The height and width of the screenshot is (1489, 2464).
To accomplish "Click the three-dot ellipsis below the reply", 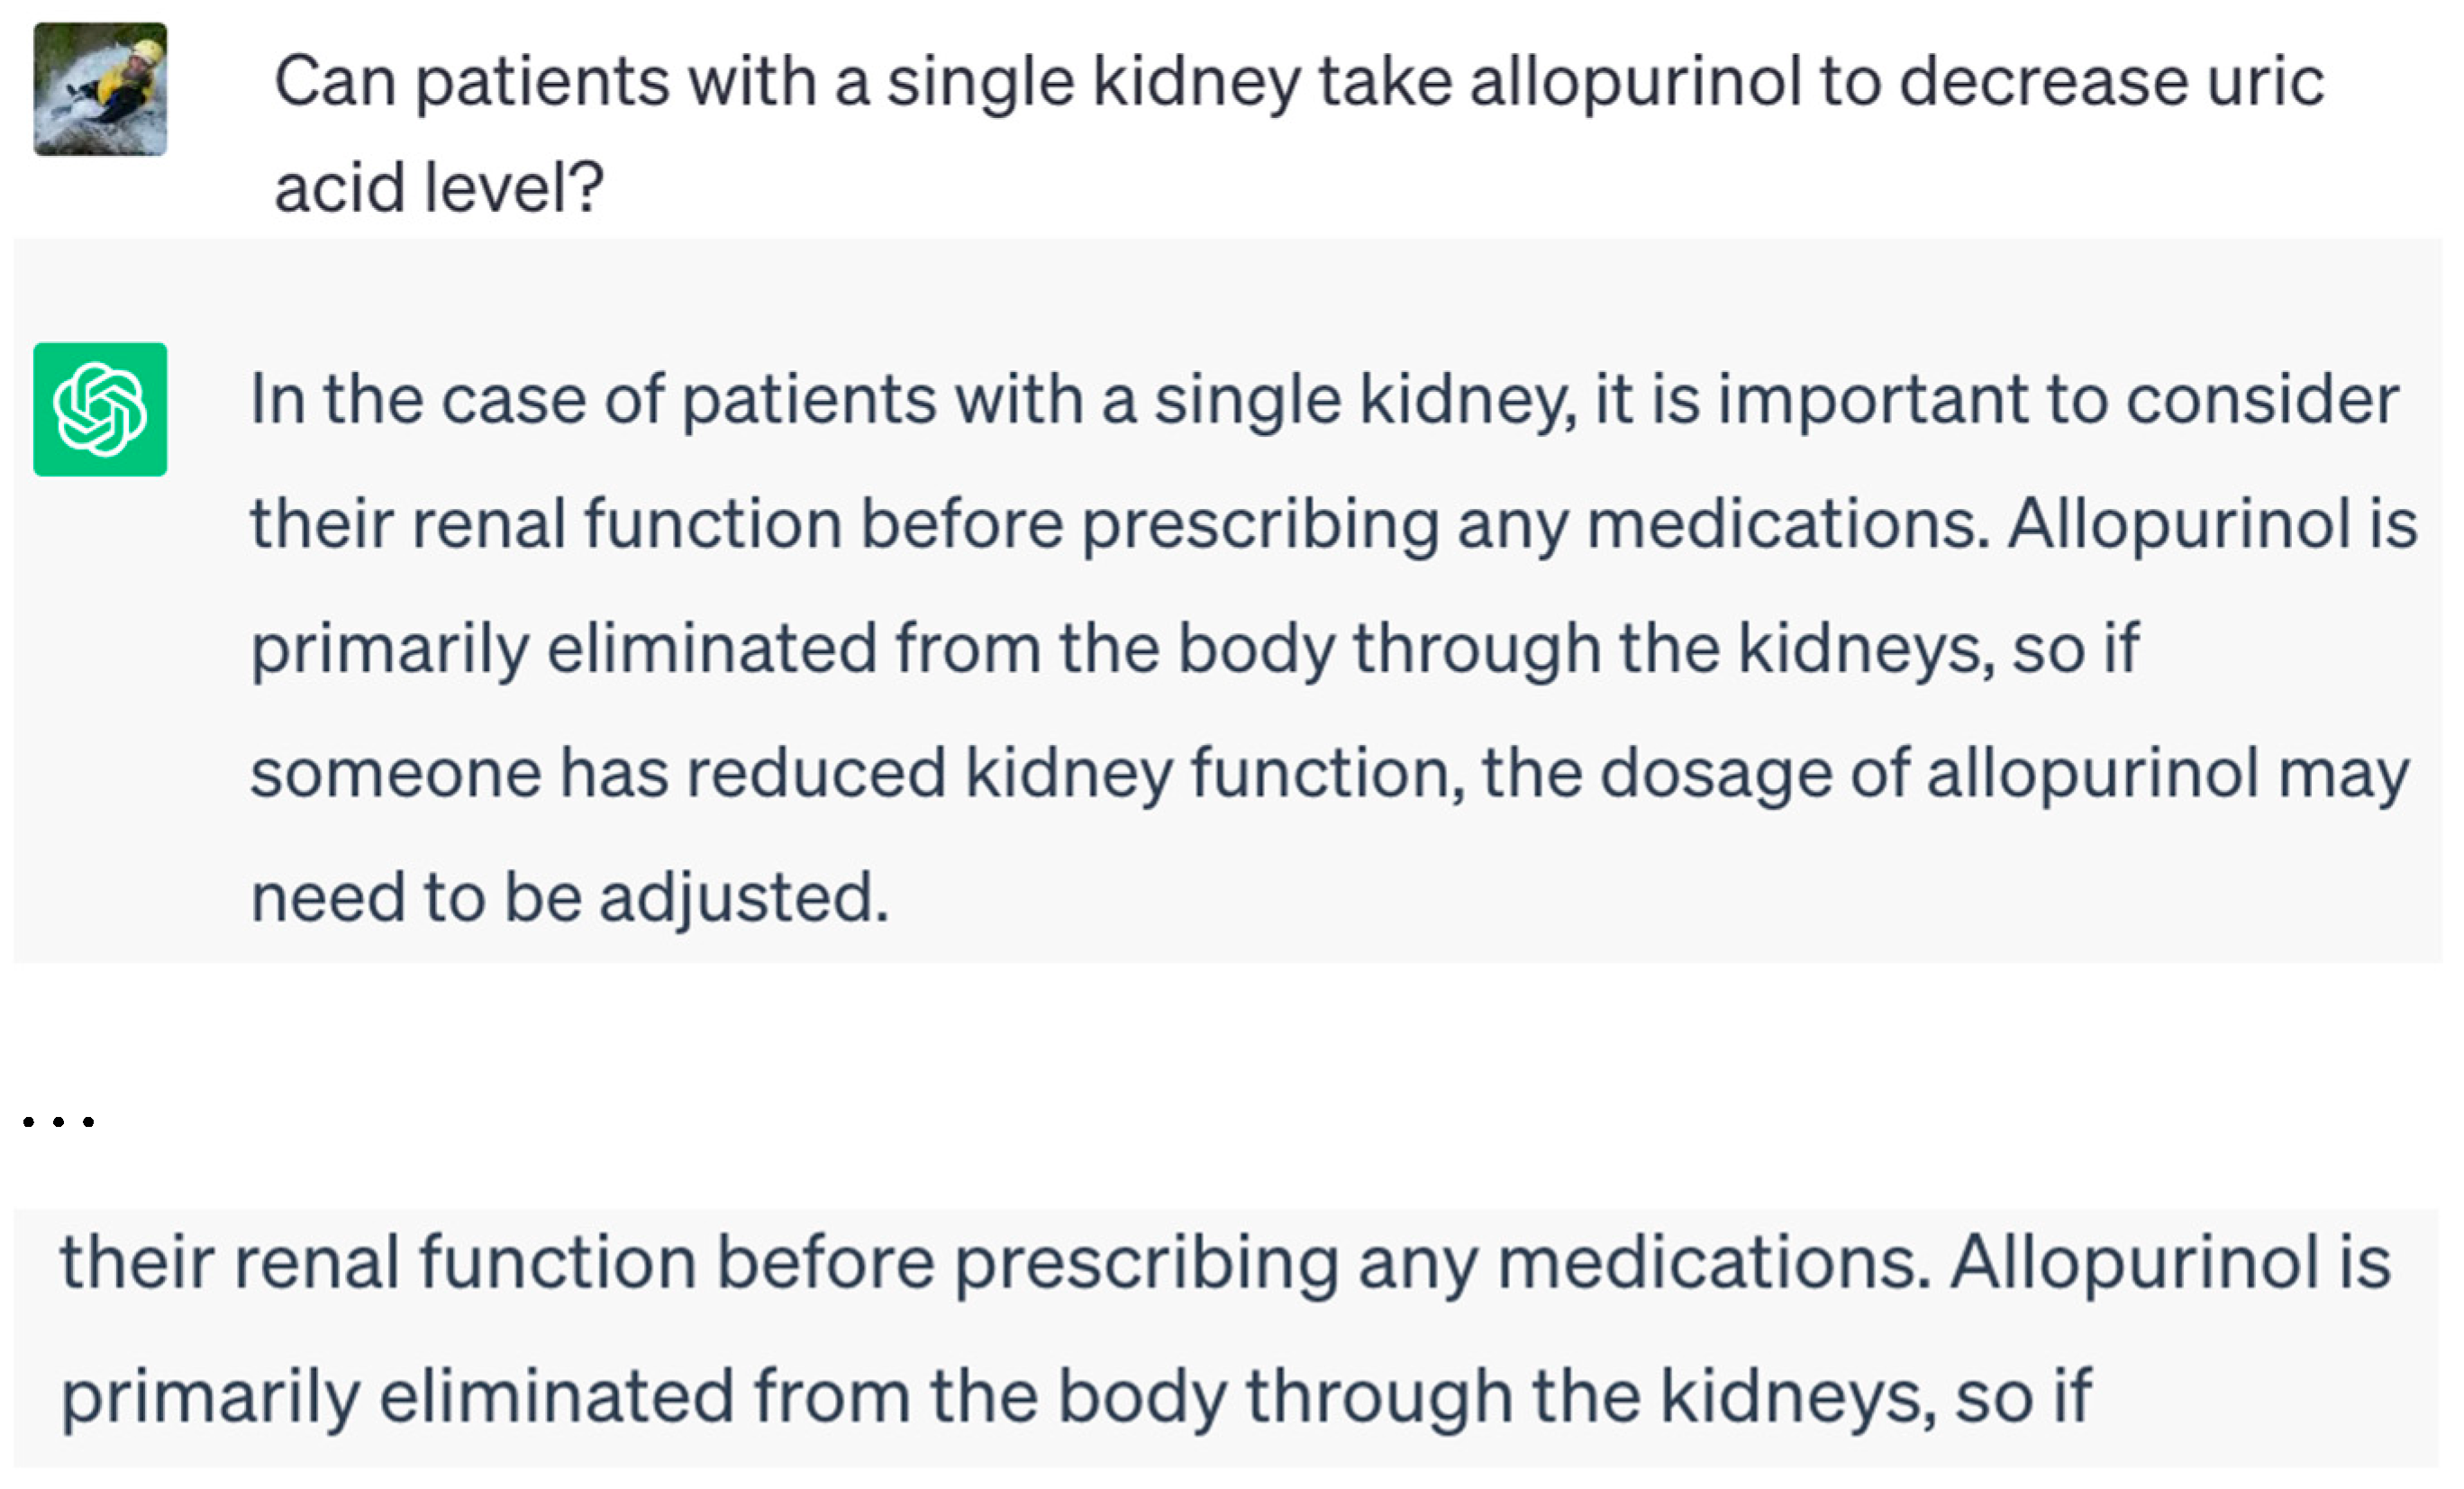I will pos(59,1122).
